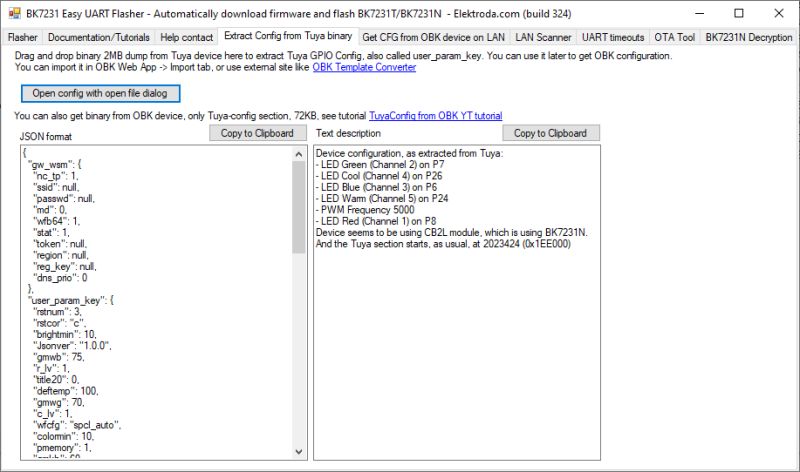Click the JSON scrollbar up arrow
Image resolution: width=800 pixels, height=472 pixels.
(299, 154)
